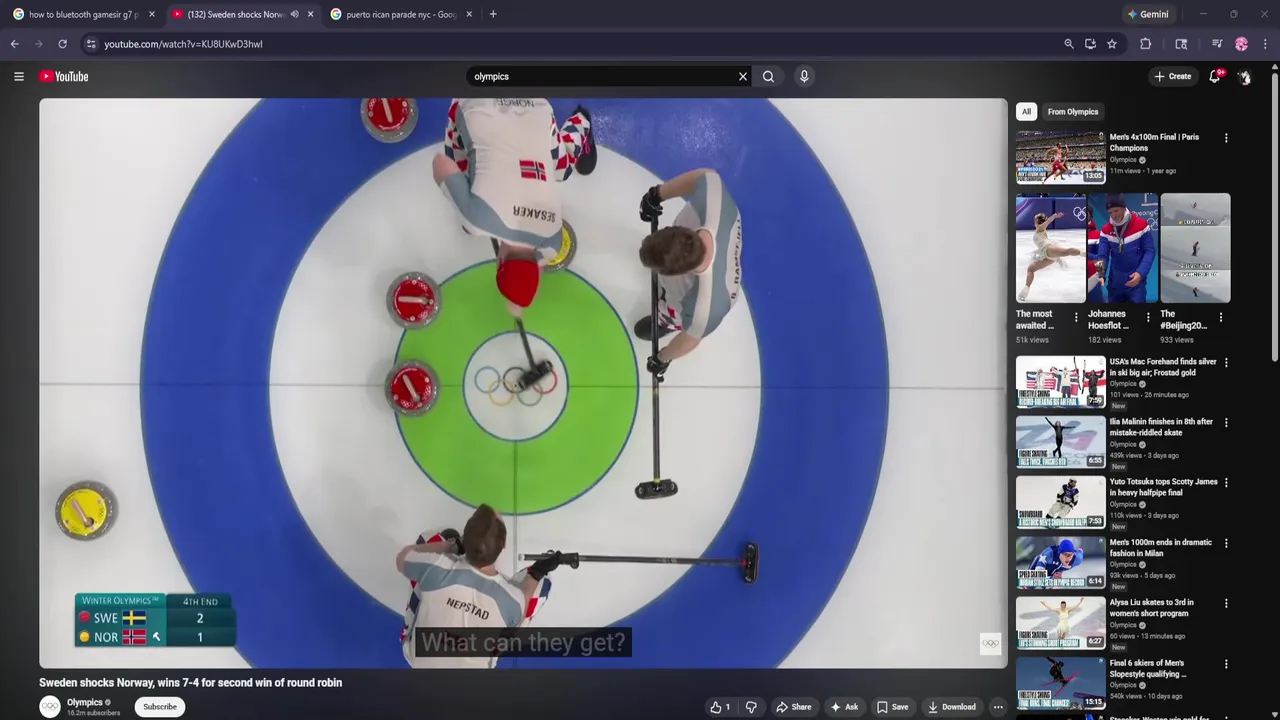Viewport: 1280px width, 720px height.
Task: Select the All filter chip
Action: 1026,112
